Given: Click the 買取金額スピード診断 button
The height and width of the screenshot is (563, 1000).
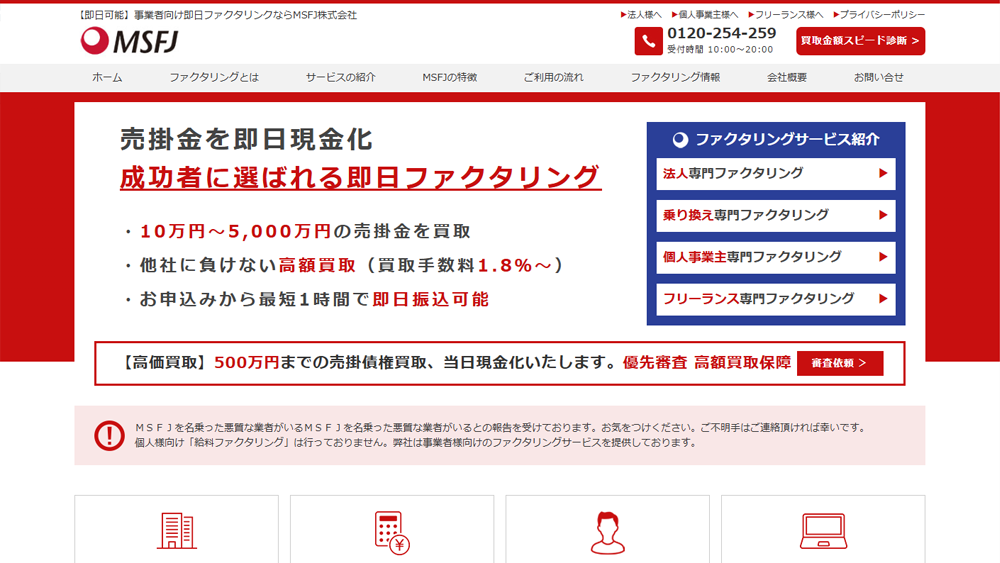Looking at the screenshot, I should tap(860, 41).
